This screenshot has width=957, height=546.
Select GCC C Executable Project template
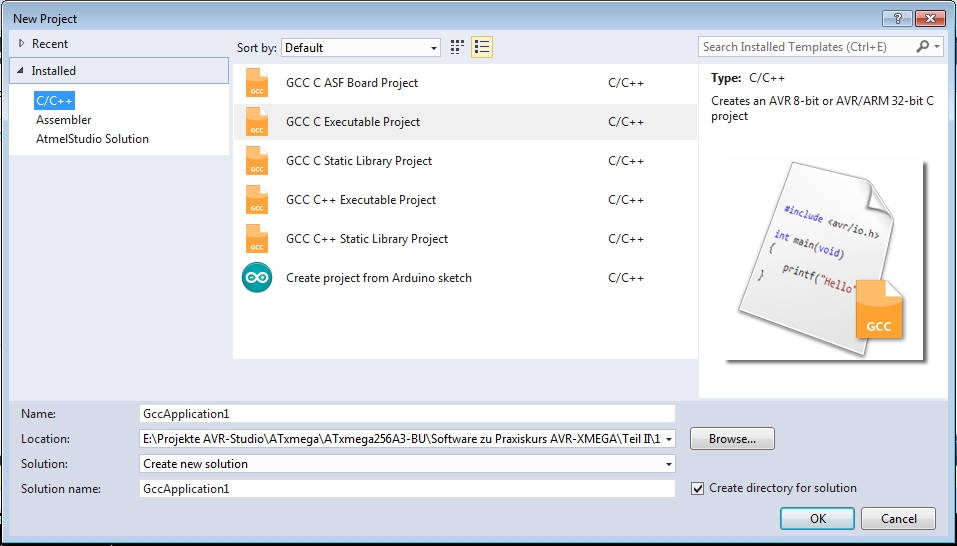465,121
